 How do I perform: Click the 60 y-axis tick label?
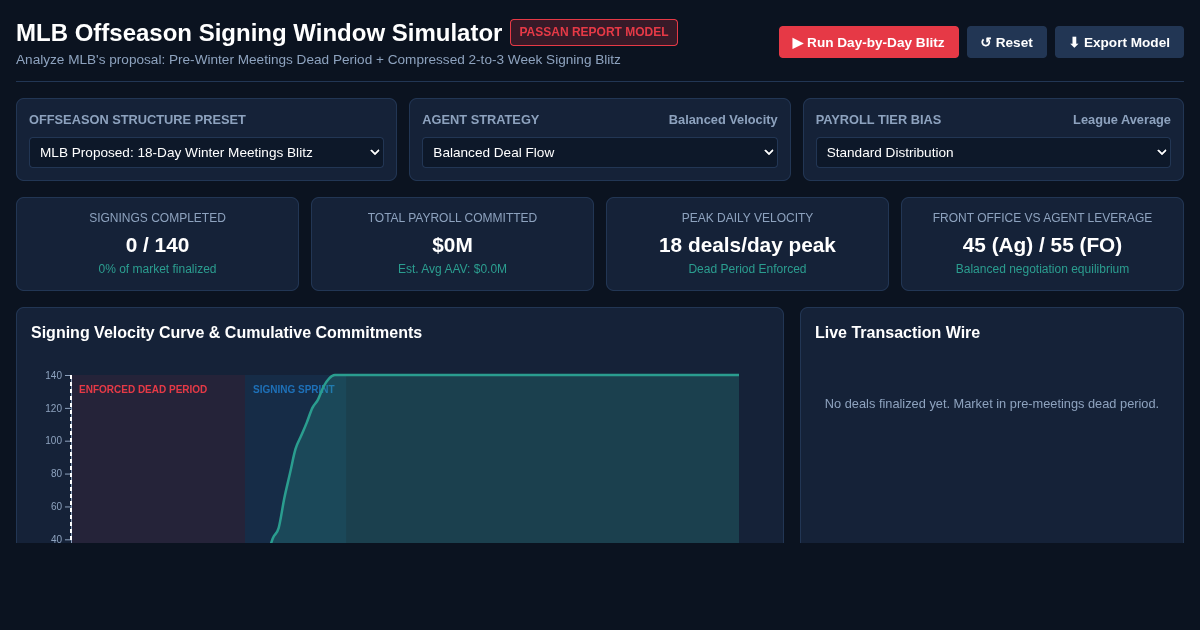56,507
